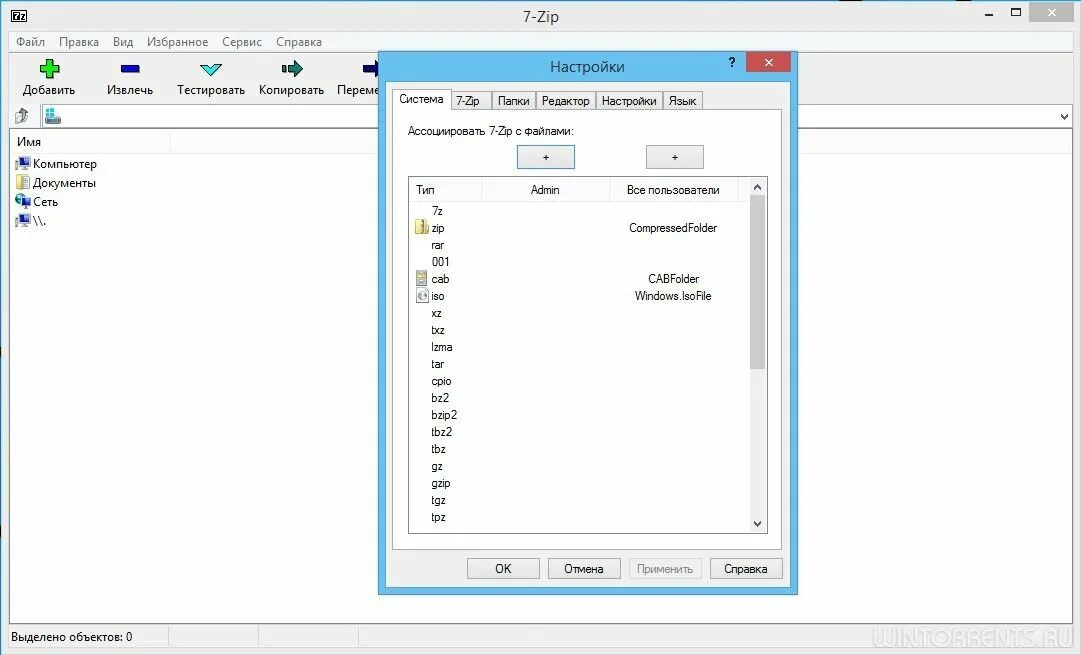Switch to the Редактор tab
1081x655 pixels.
click(565, 101)
